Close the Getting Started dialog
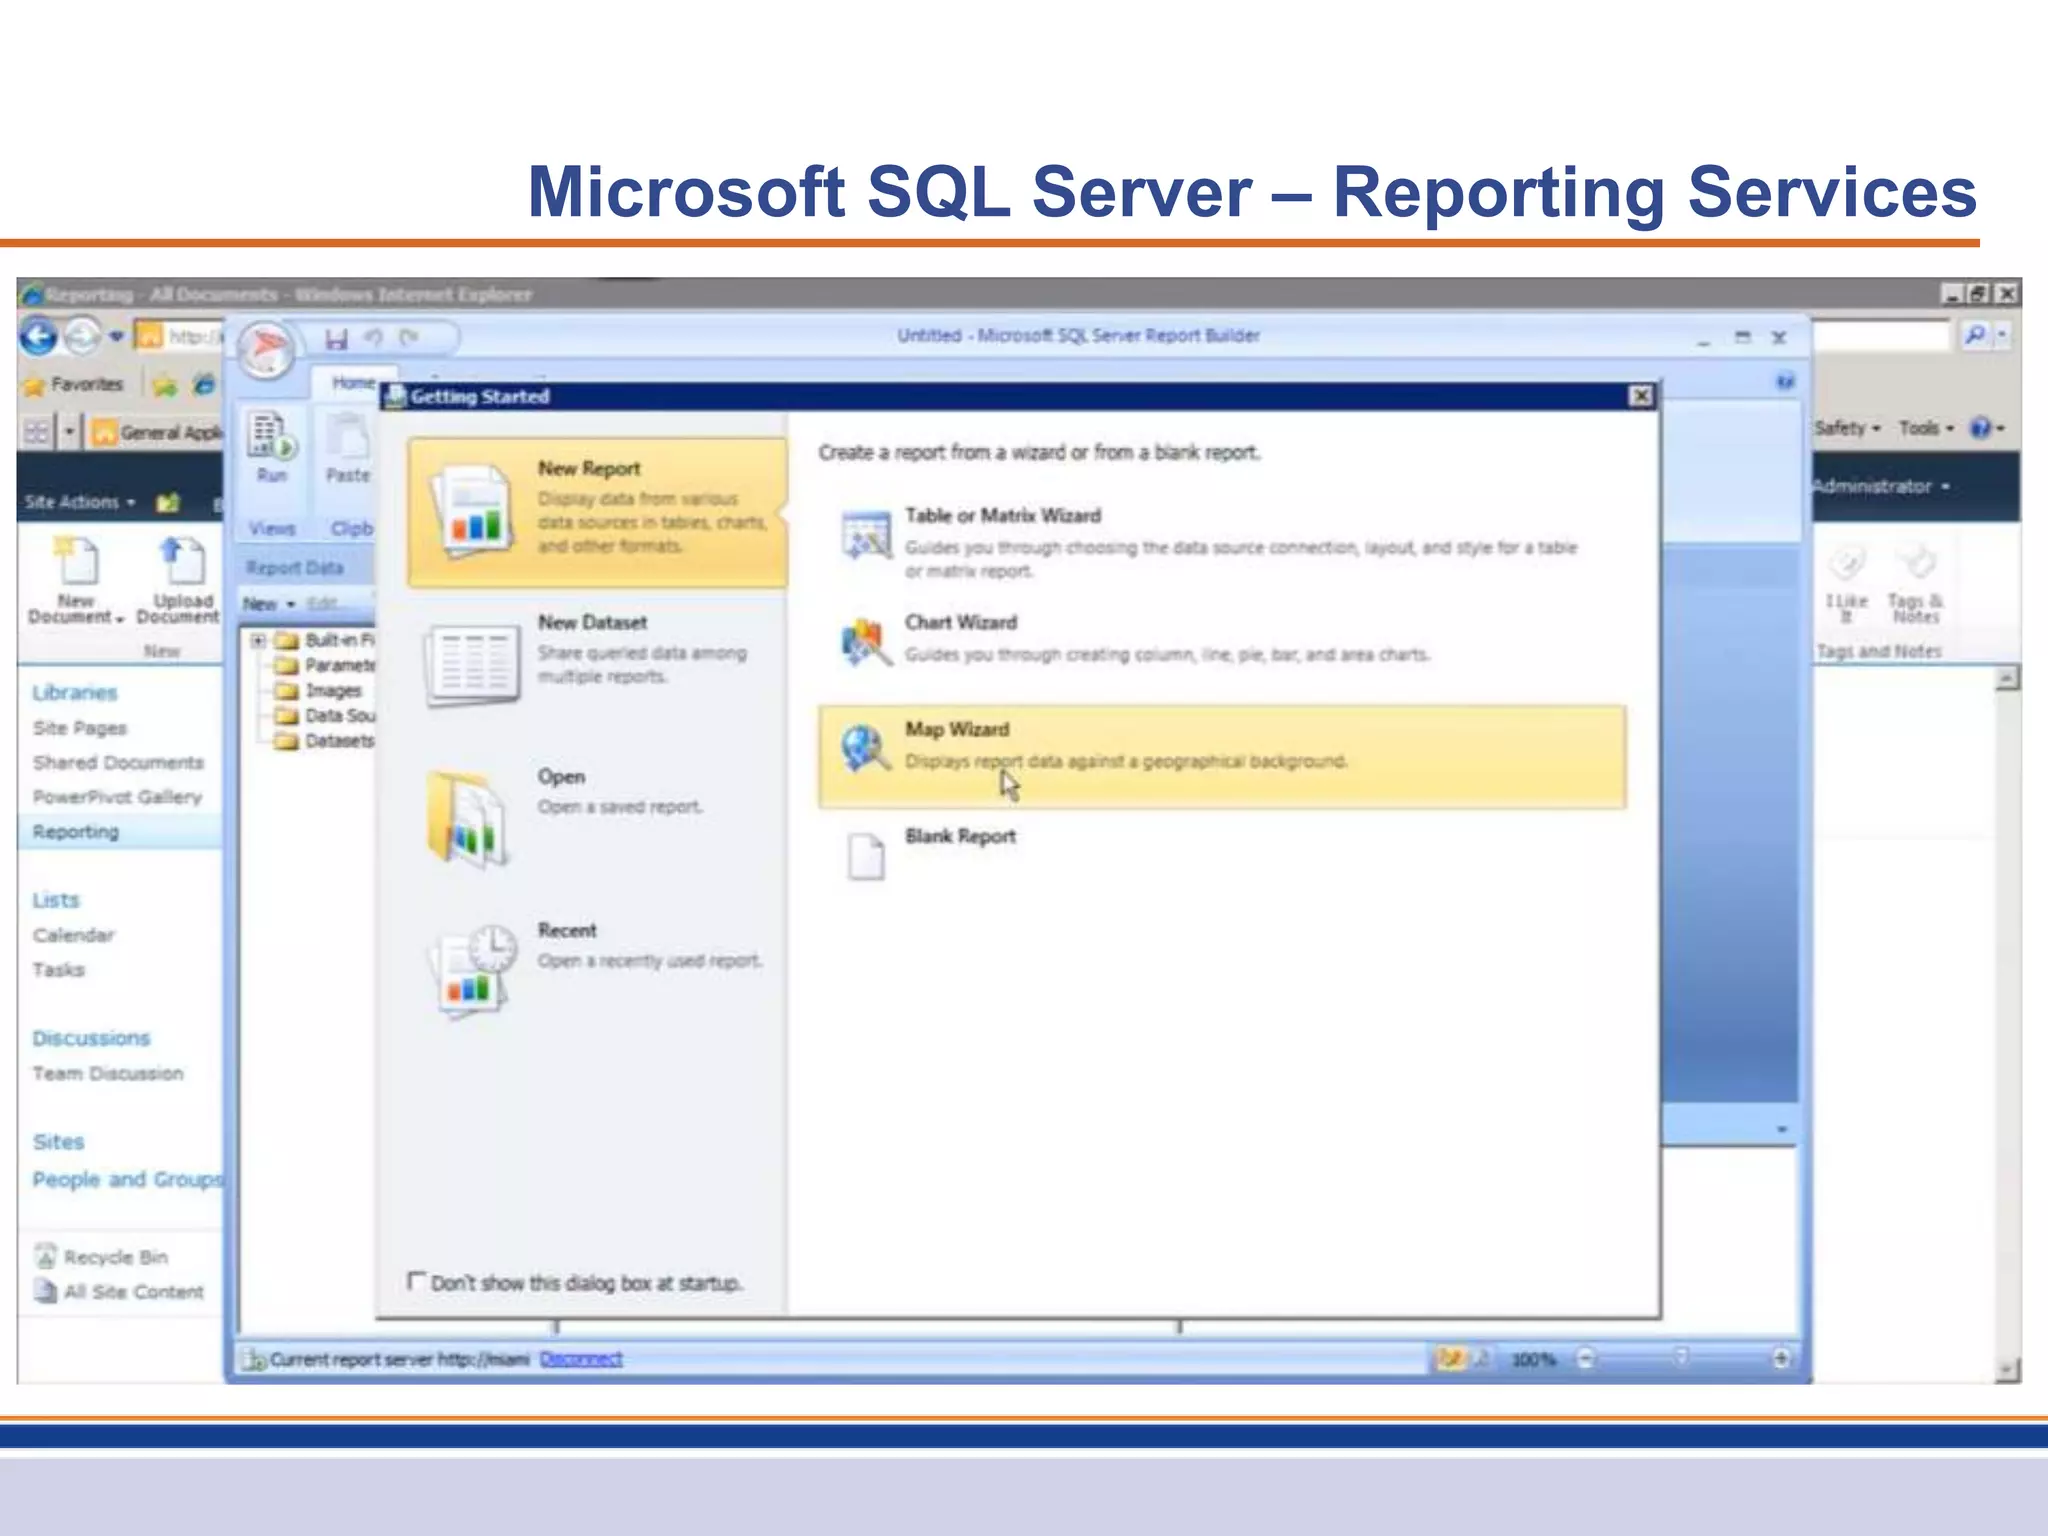This screenshot has width=2048, height=1536. pyautogui.click(x=1641, y=396)
